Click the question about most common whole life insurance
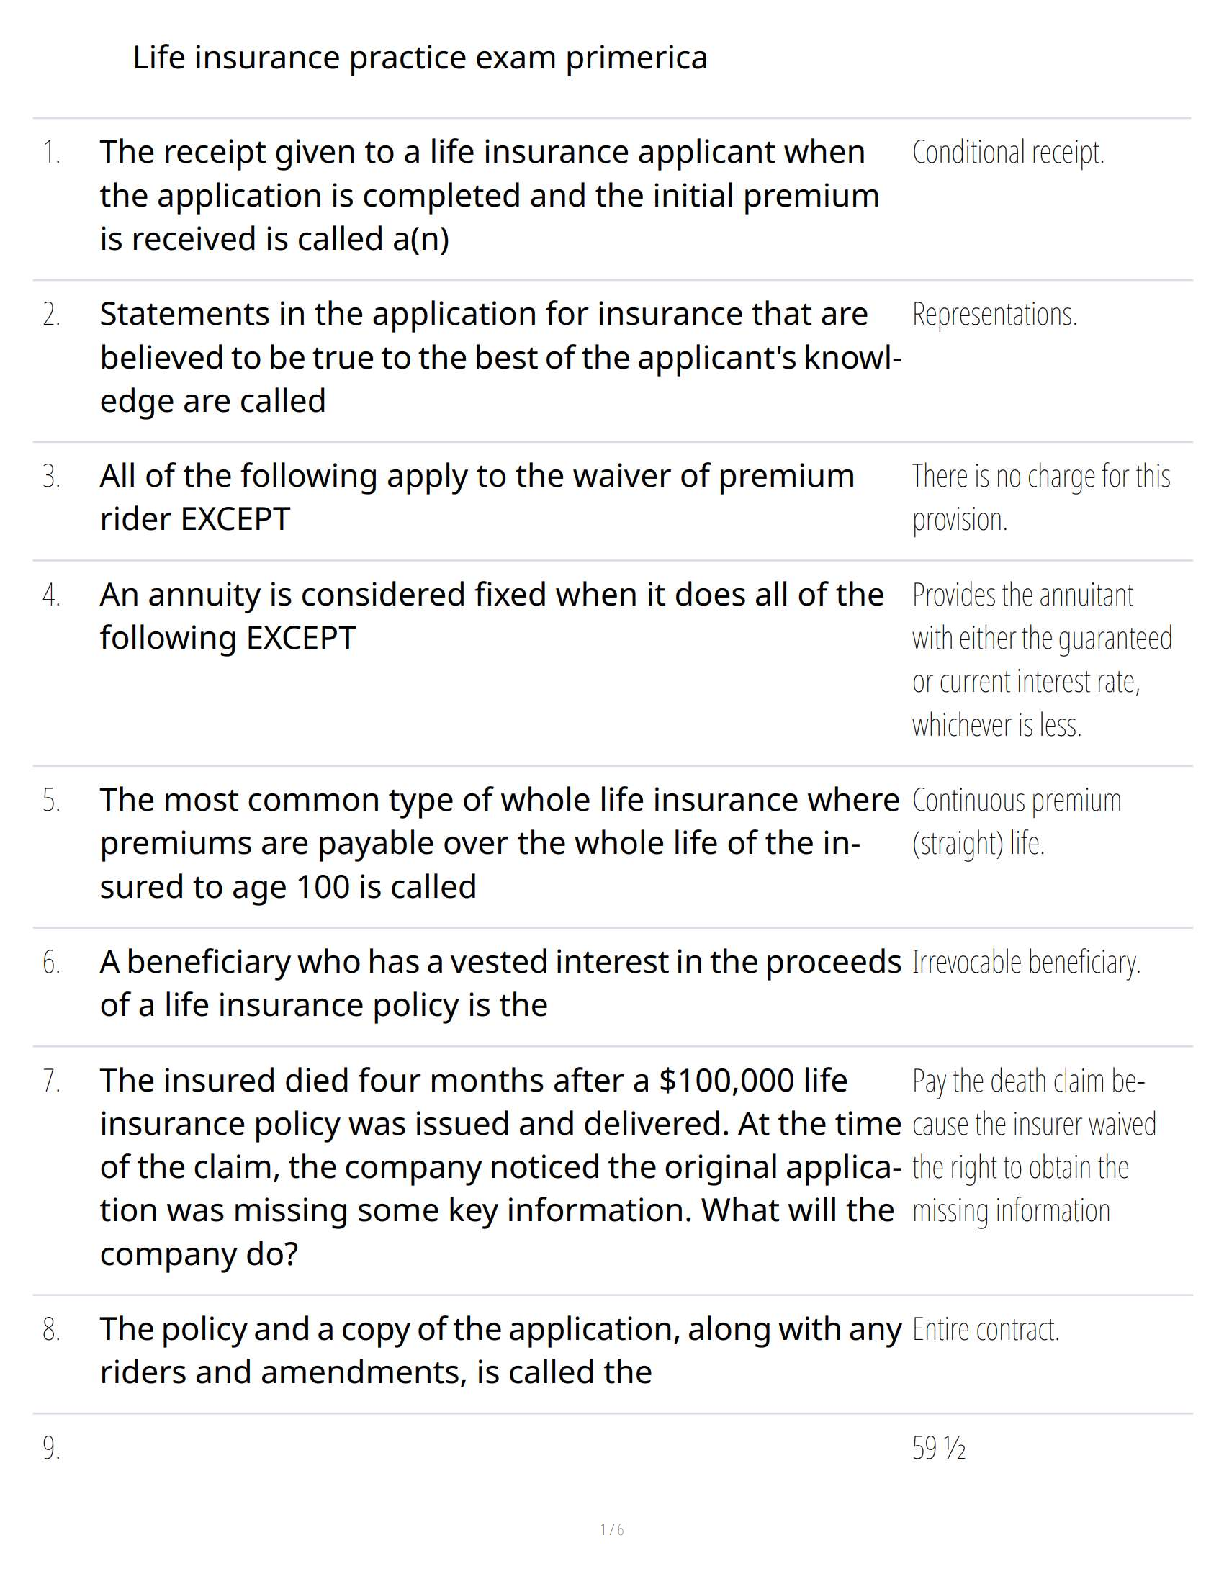1224x1584 pixels. (x=499, y=843)
